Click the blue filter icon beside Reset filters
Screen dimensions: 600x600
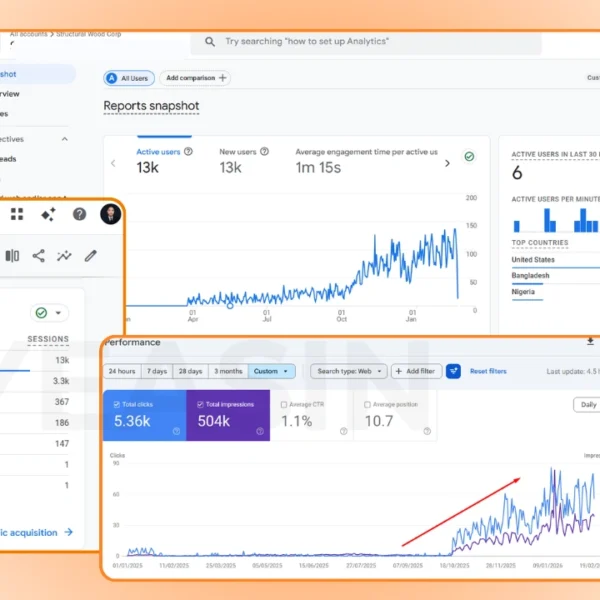[453, 371]
